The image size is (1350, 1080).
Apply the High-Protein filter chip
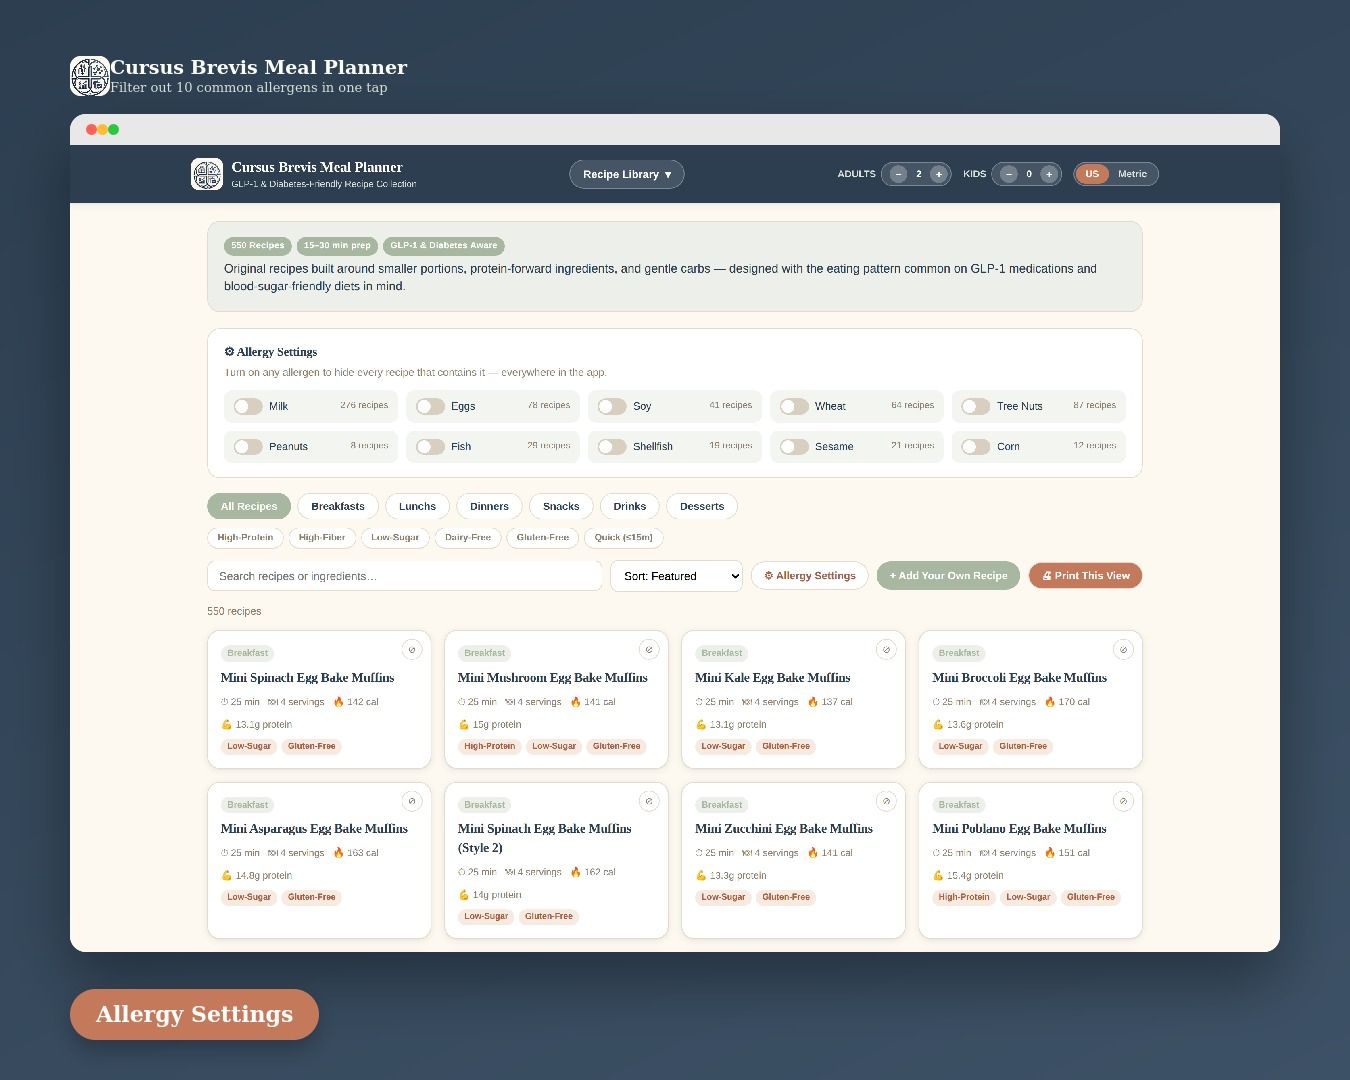pyautogui.click(x=245, y=538)
